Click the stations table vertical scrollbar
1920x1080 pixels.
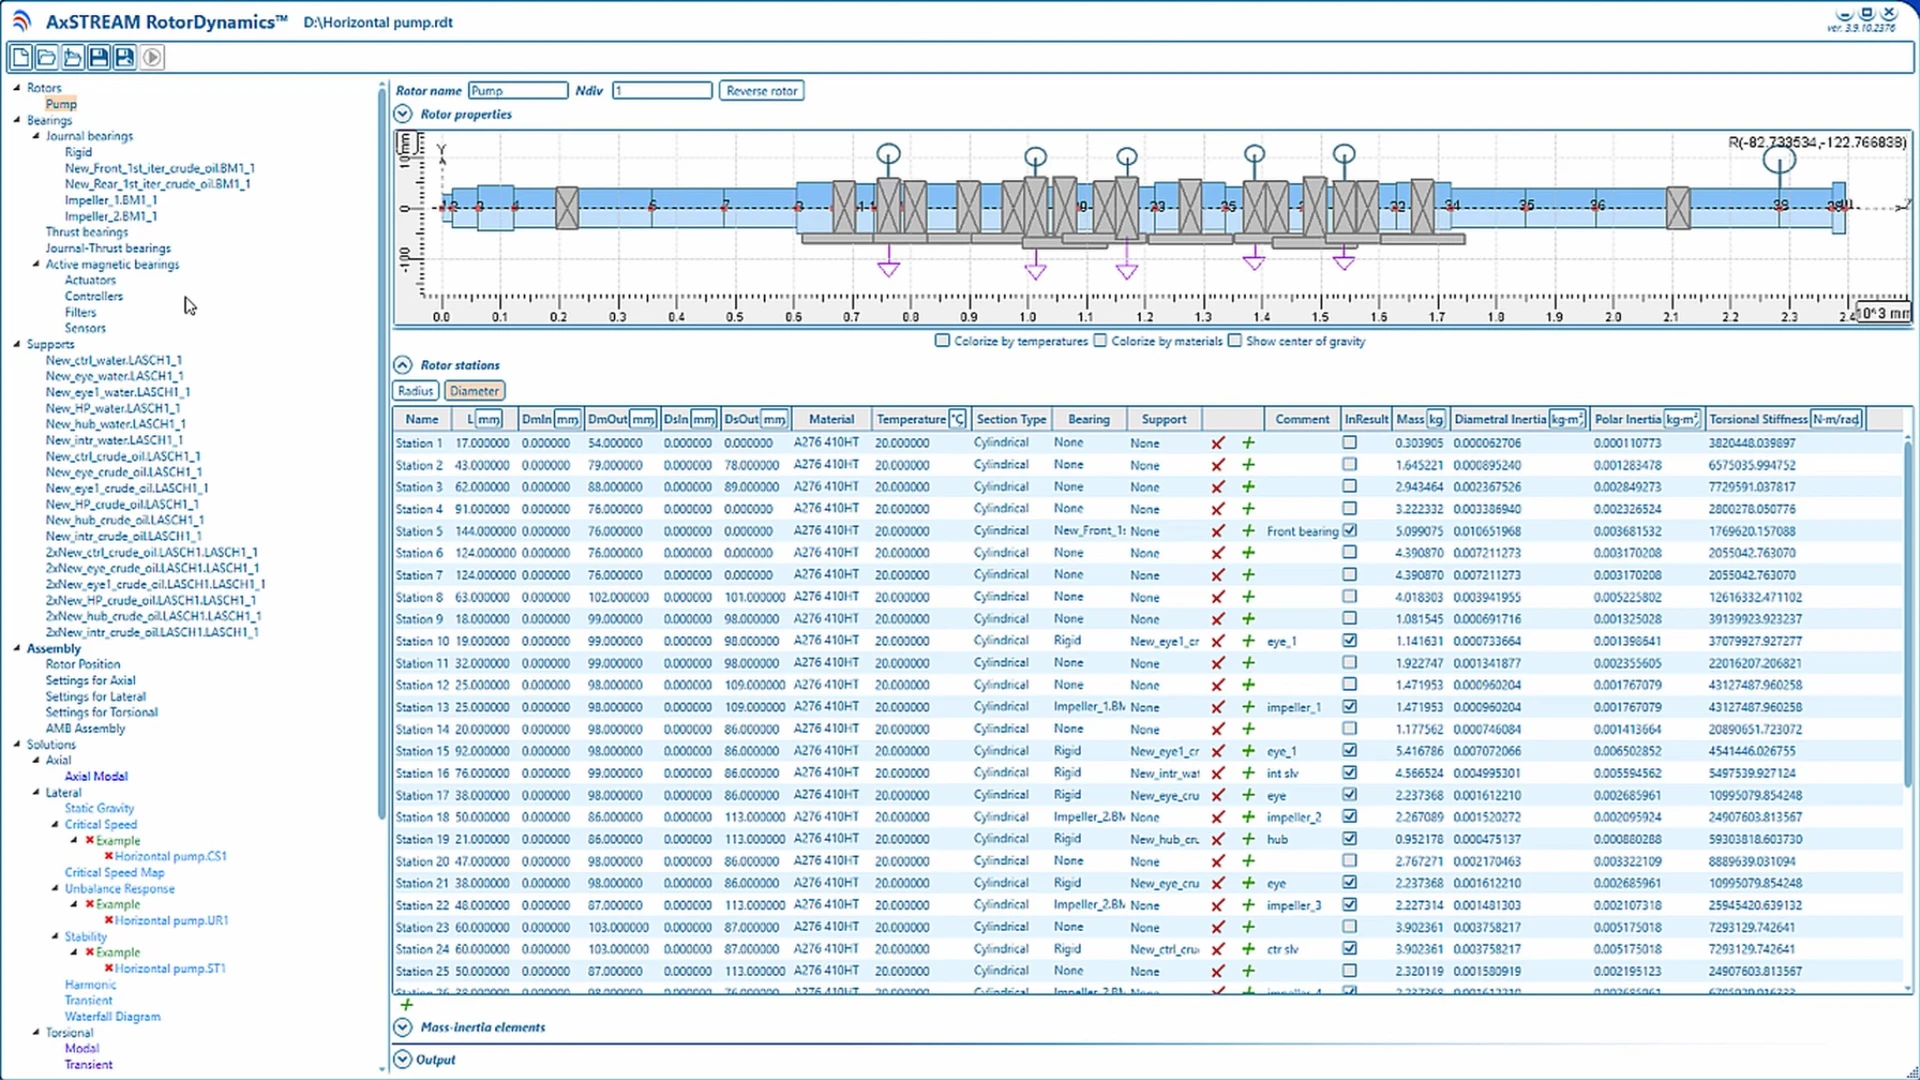point(1907,610)
